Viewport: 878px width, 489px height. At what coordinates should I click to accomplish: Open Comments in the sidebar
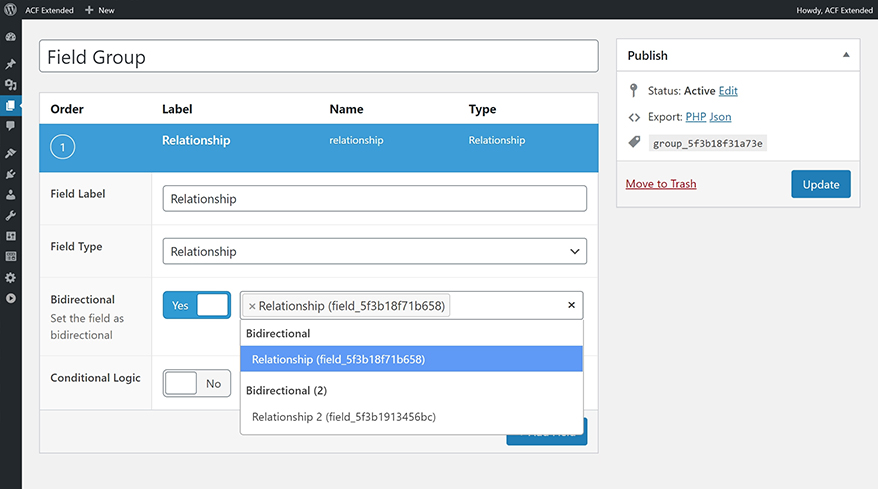(x=11, y=126)
